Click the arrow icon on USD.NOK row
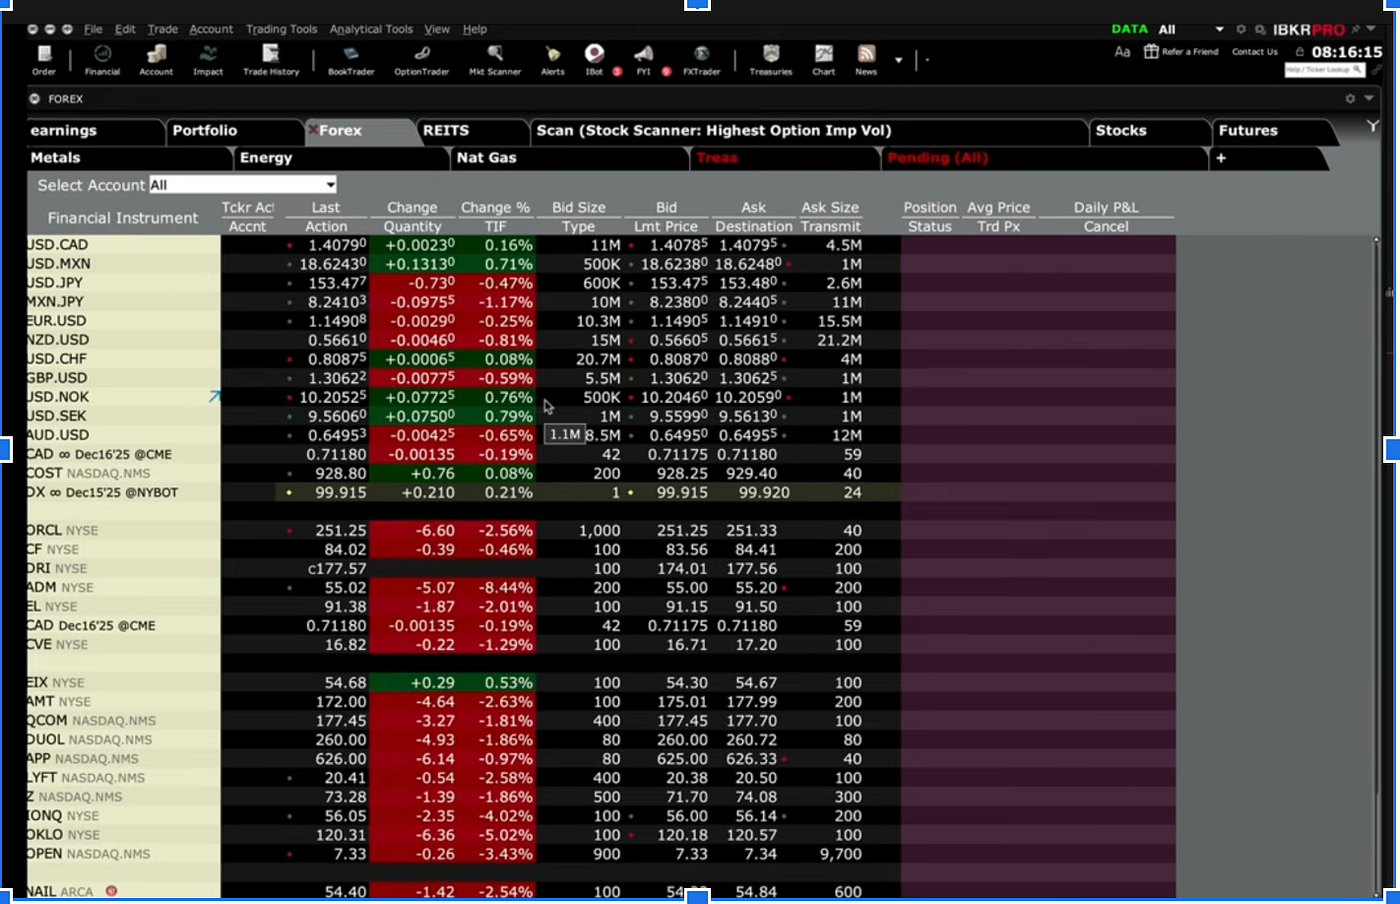1400x904 pixels. pyautogui.click(x=214, y=397)
